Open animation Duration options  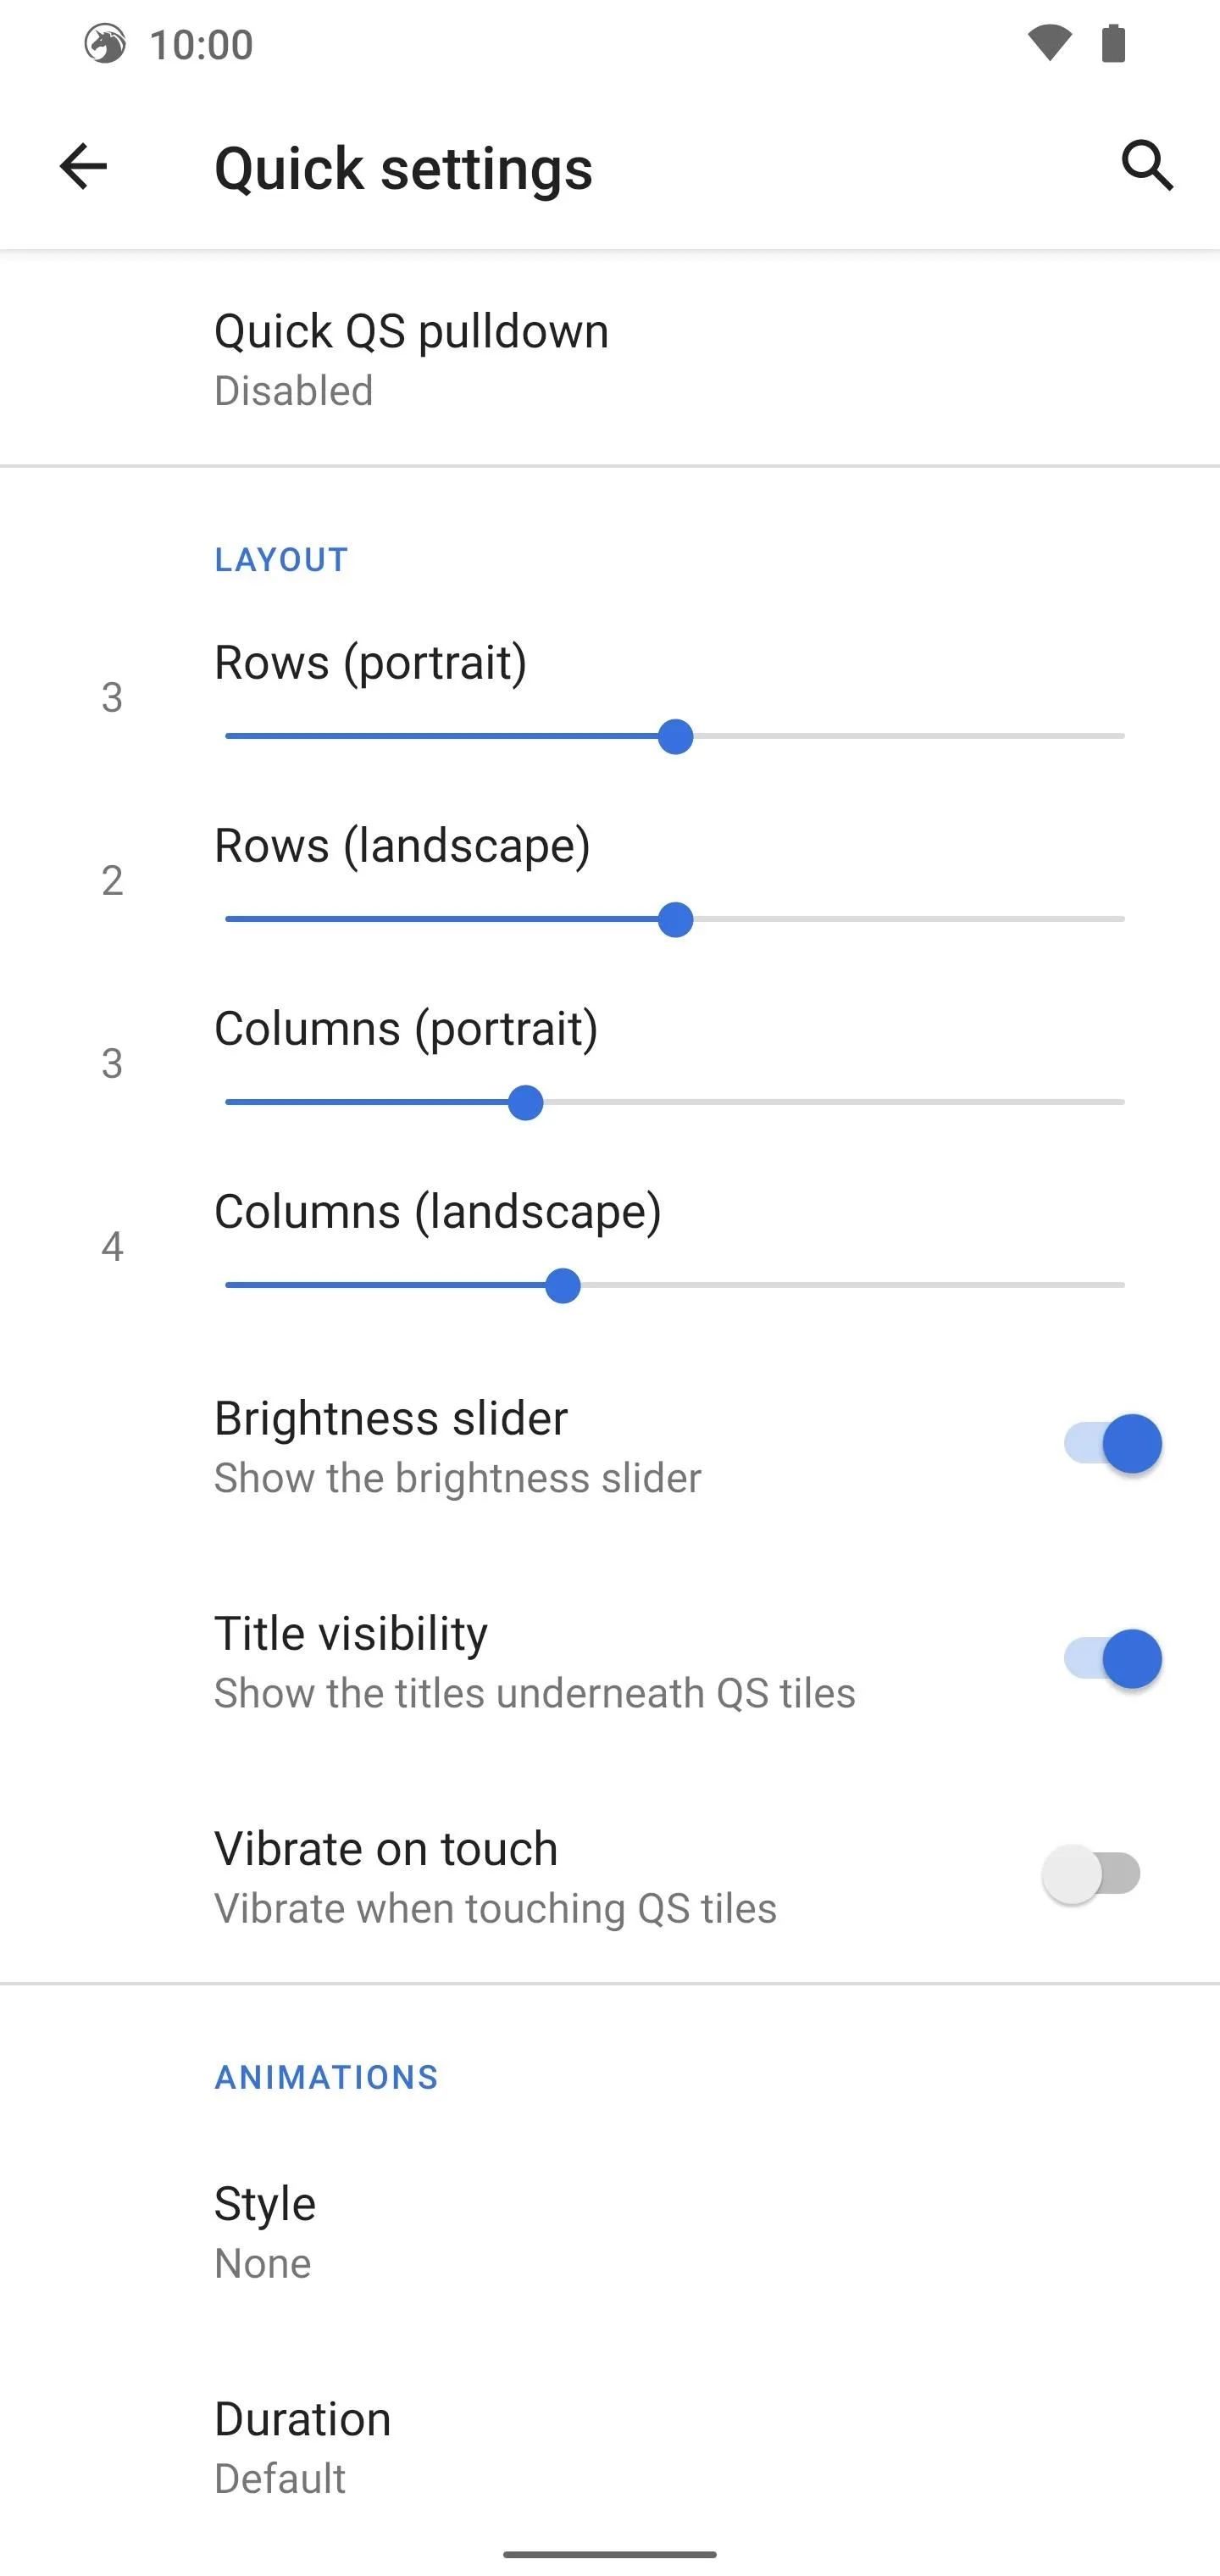point(610,2446)
